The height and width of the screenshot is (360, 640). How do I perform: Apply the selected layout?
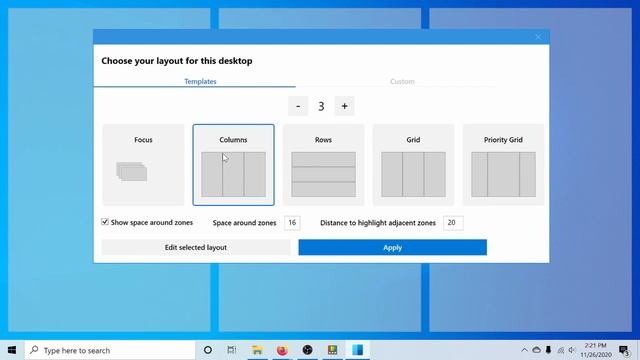coord(393,247)
